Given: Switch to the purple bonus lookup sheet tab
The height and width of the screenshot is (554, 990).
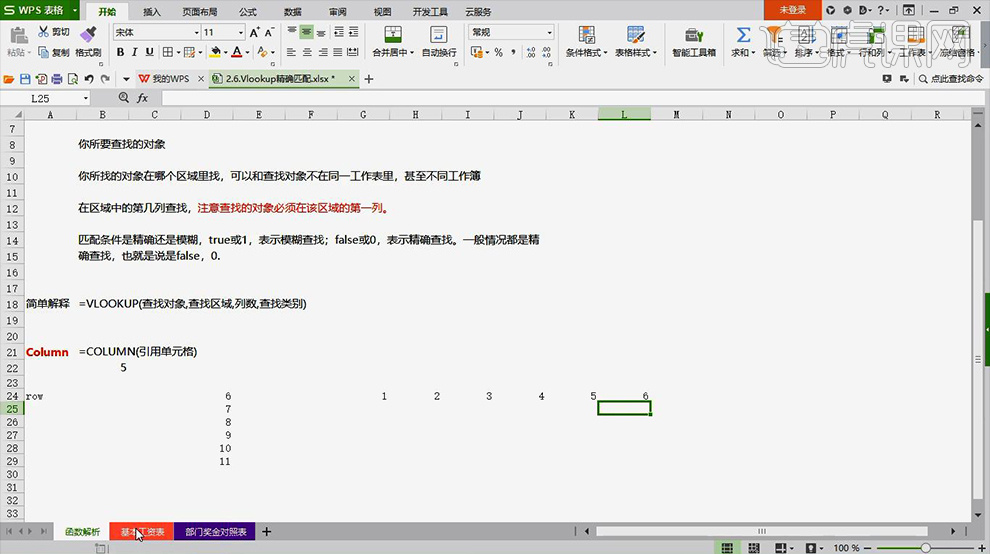Looking at the screenshot, I should (215, 532).
